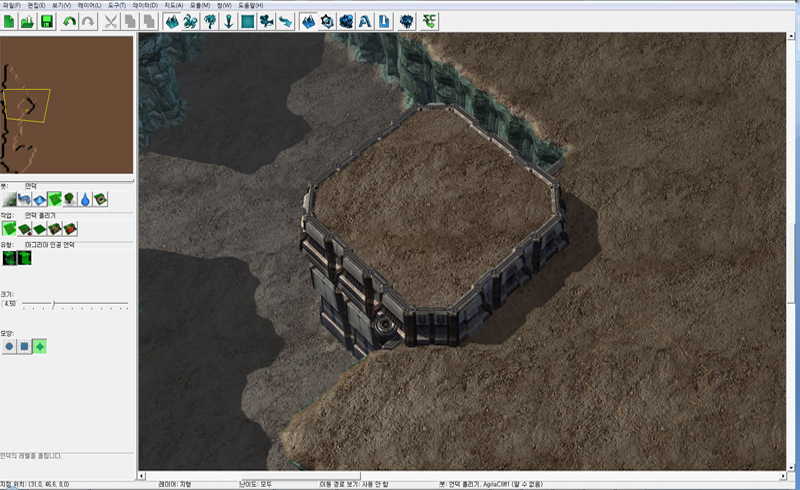Open the data editor cubes icon
This screenshot has width=800, height=490.
(346, 21)
